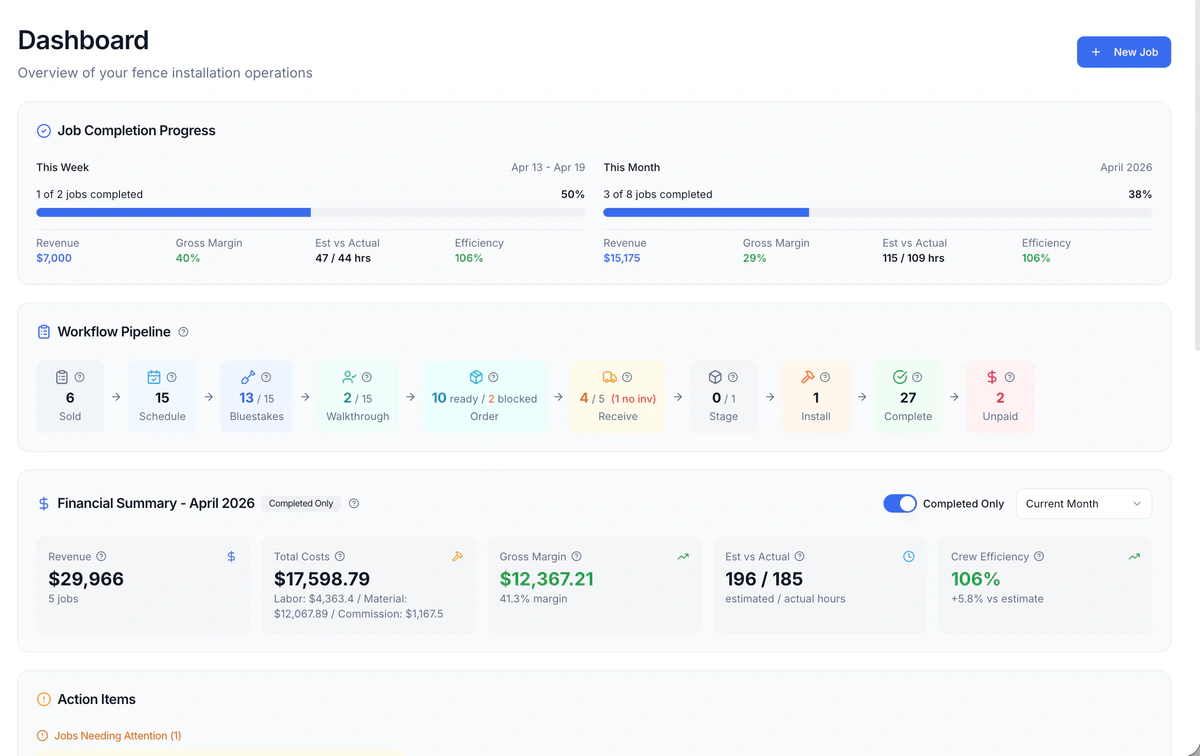Open help icon next to Workflow Pipeline
The height and width of the screenshot is (756, 1200).
pyautogui.click(x=183, y=332)
